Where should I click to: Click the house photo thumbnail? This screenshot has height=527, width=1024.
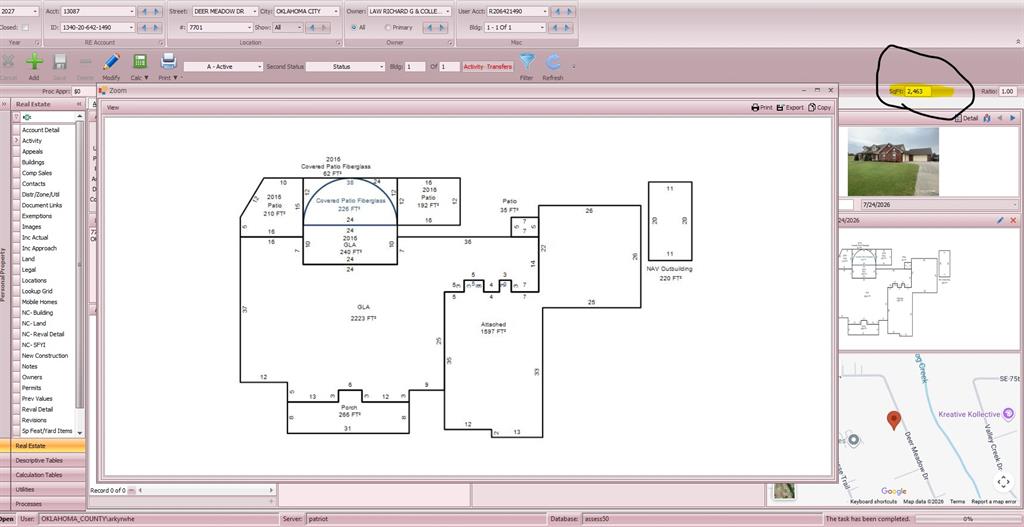click(x=893, y=161)
